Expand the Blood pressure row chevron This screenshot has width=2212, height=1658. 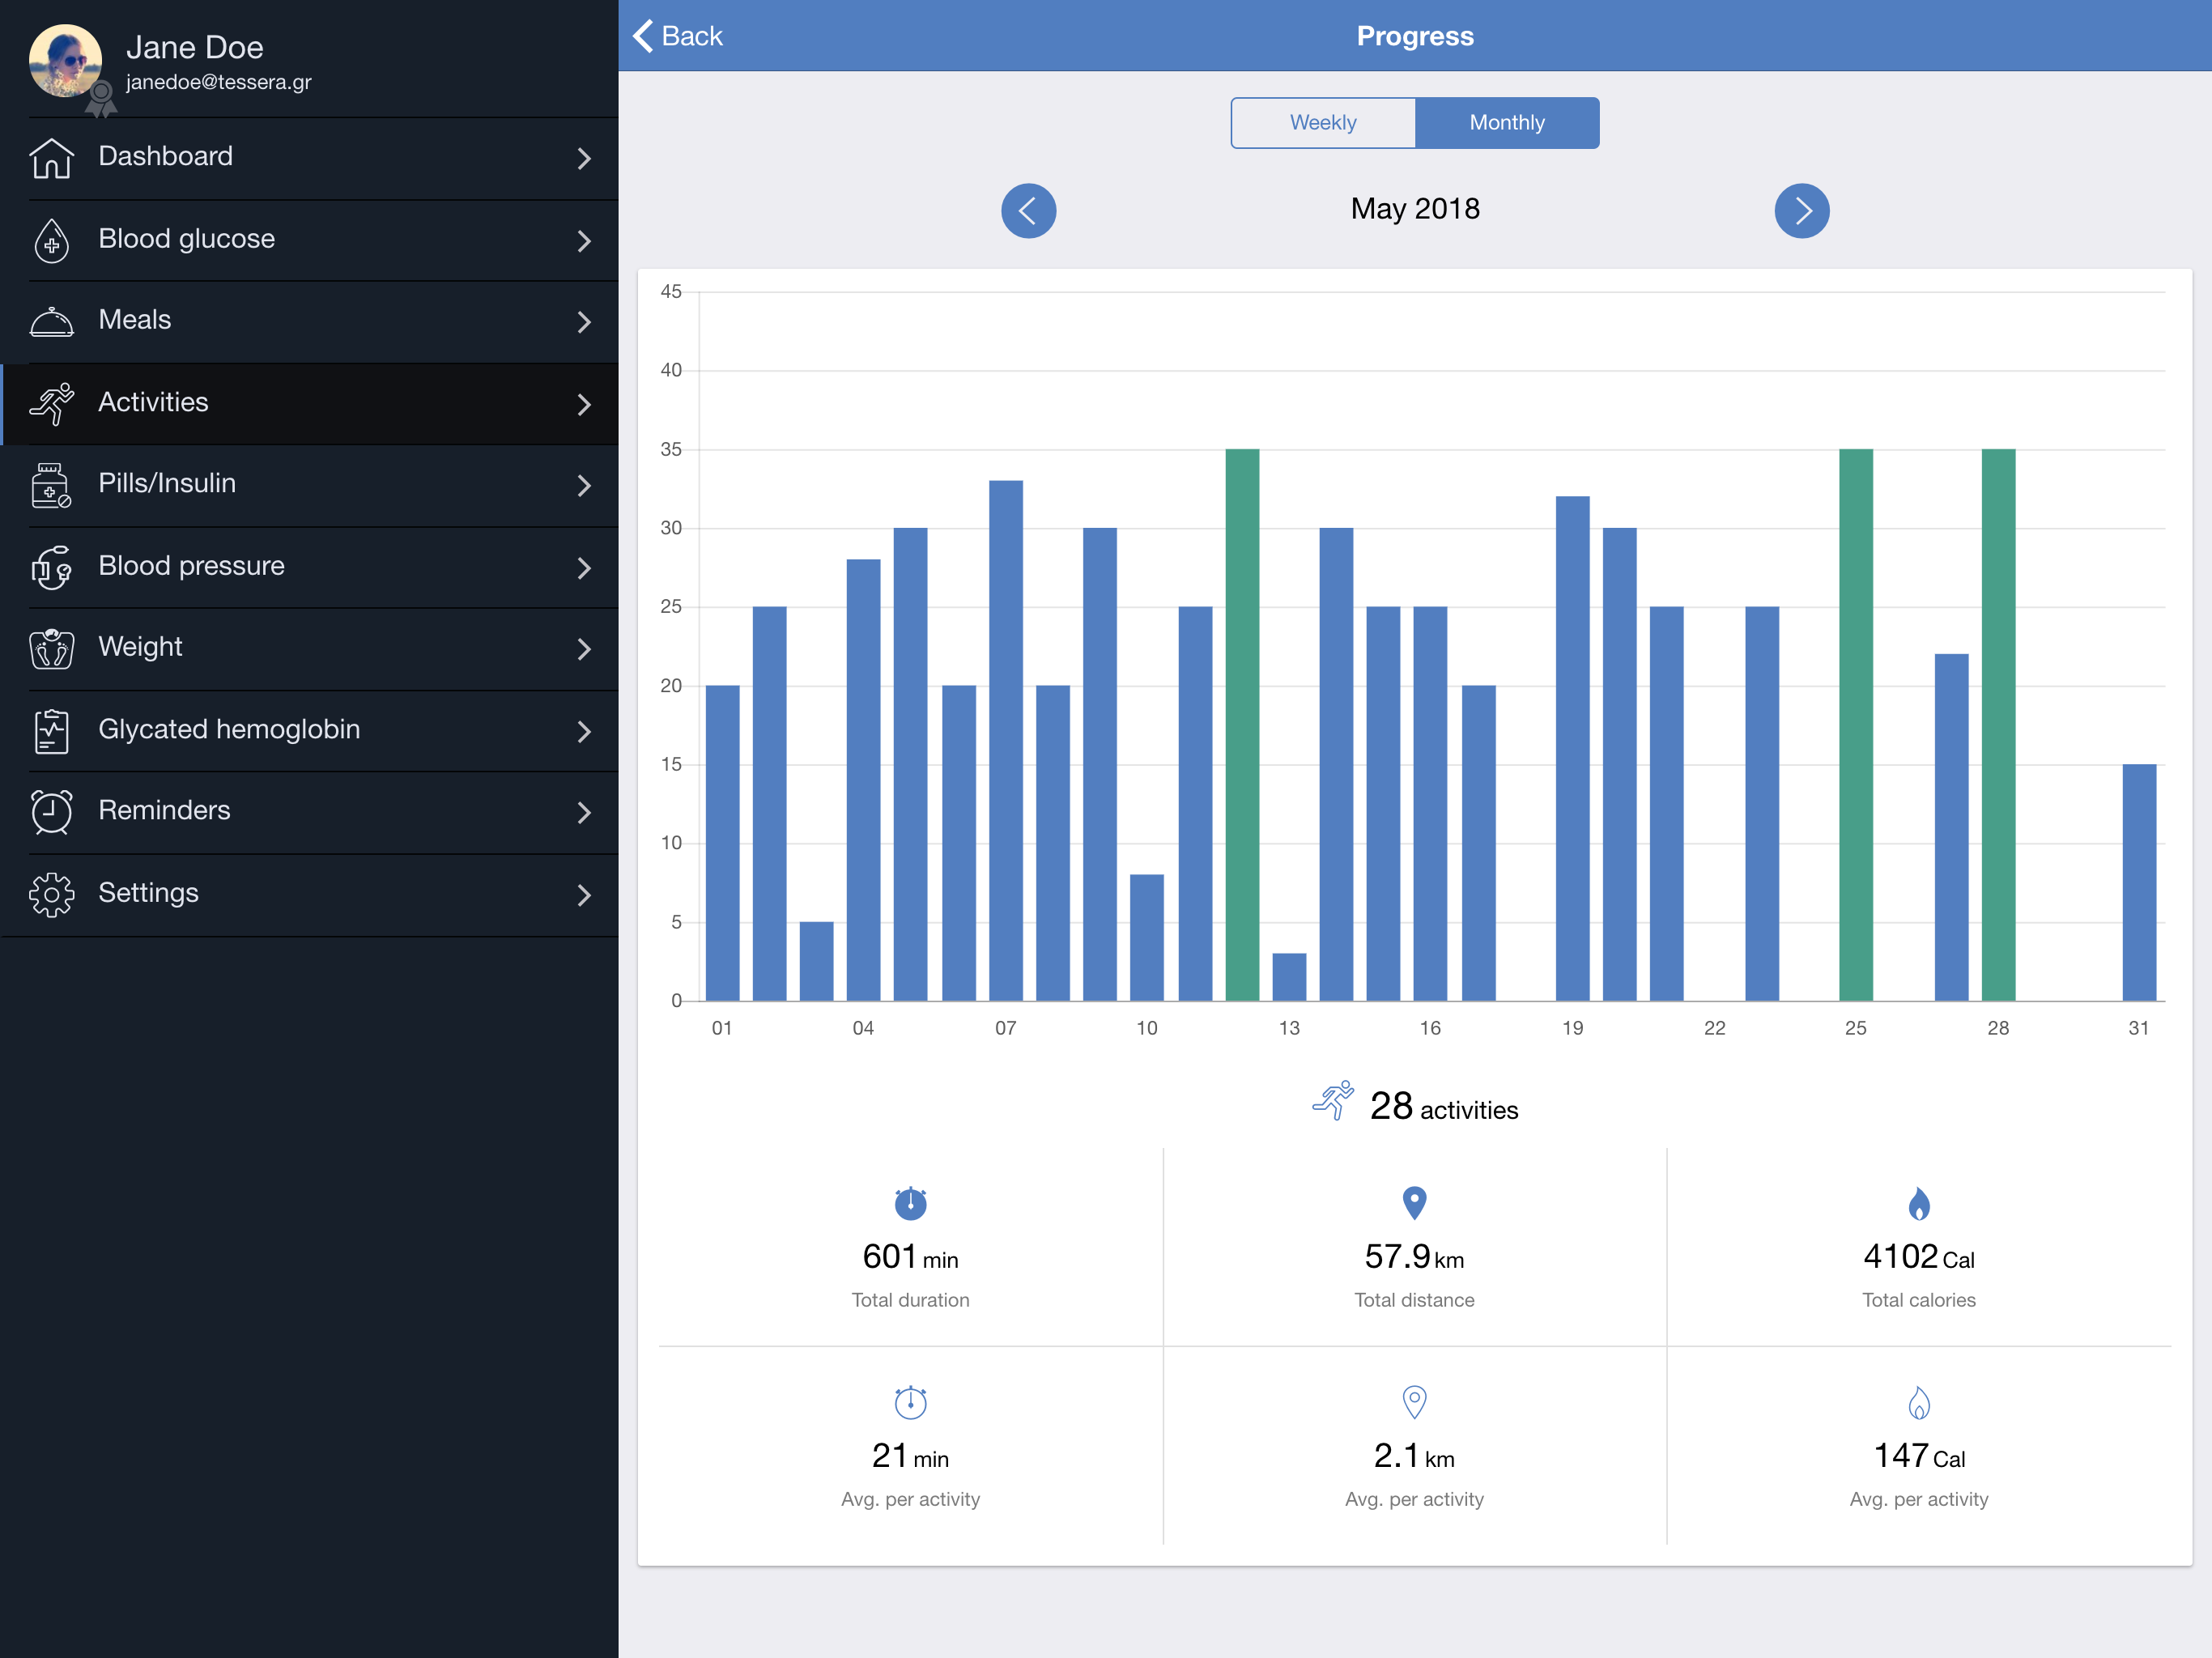tap(584, 567)
